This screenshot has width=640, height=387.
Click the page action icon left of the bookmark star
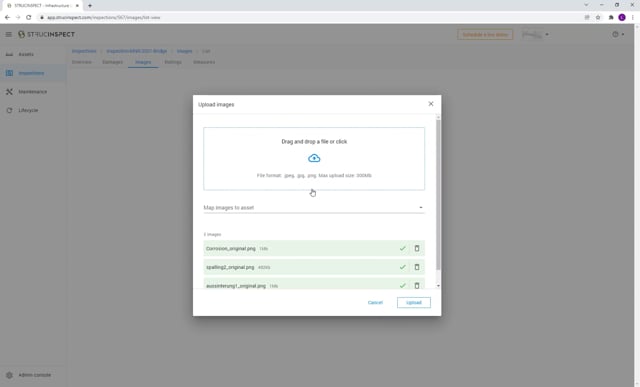pos(587,17)
